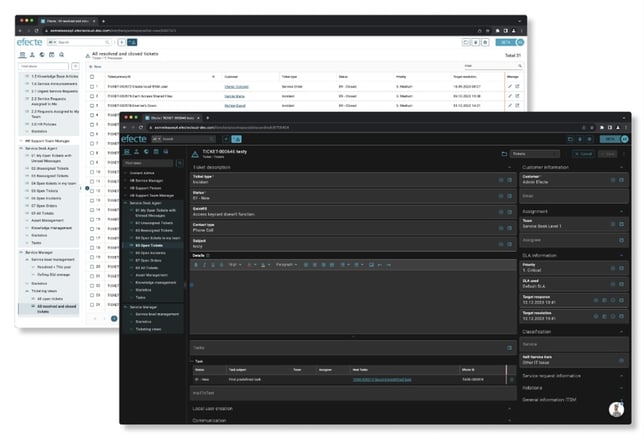The image size is (644, 437).
Task: Tick the checkbox for row 4
Action: (92, 115)
